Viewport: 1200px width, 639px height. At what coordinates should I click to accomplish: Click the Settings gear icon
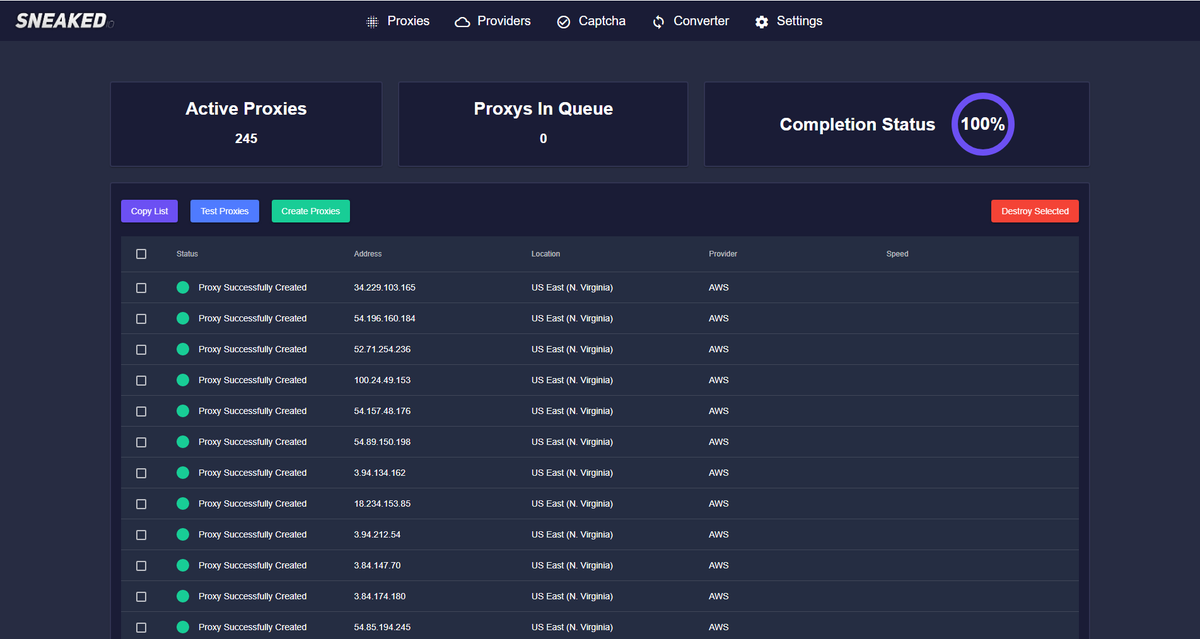click(x=762, y=21)
